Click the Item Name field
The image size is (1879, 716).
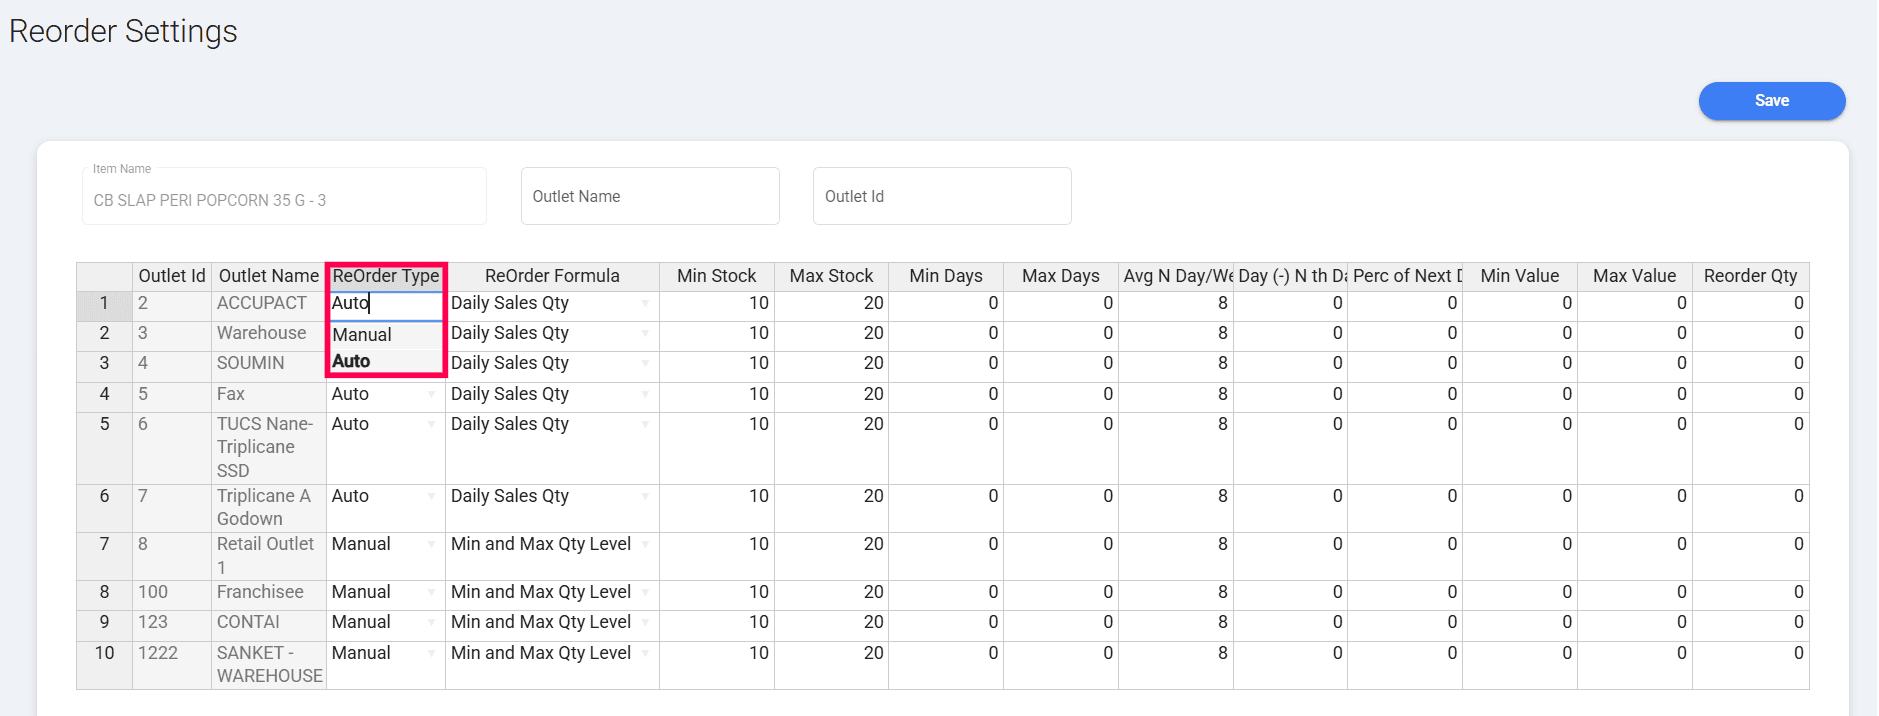(284, 199)
